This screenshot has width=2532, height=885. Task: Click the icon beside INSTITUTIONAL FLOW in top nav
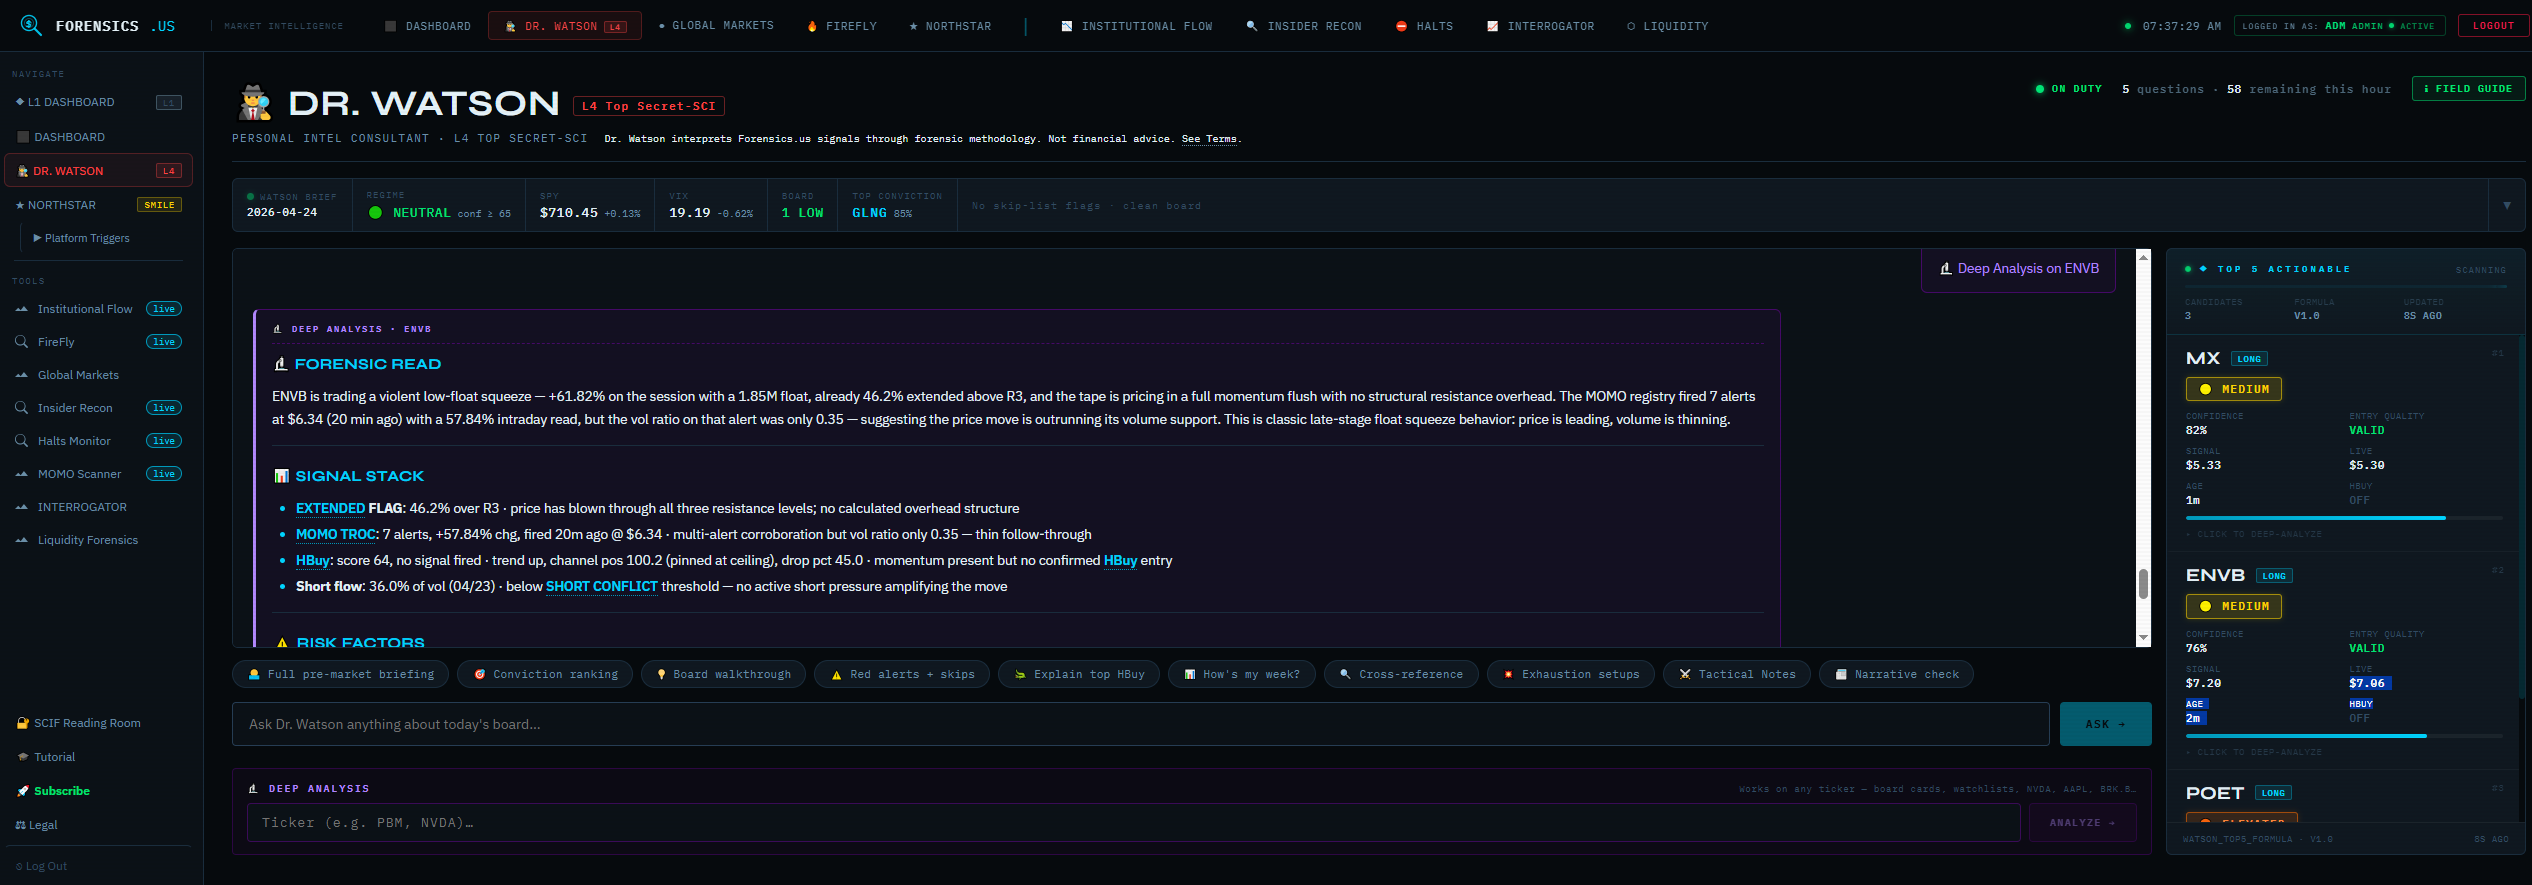point(1067,27)
